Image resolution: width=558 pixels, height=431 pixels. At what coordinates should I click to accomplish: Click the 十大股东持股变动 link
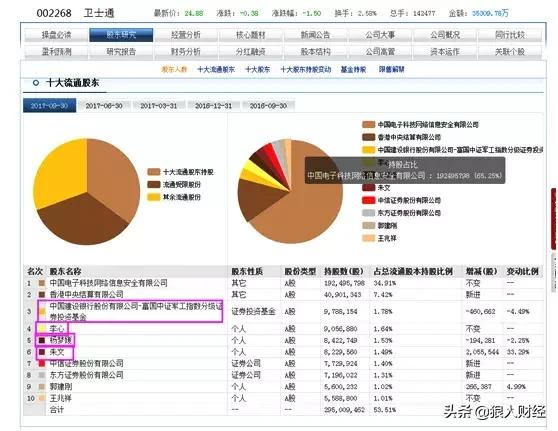306,69
